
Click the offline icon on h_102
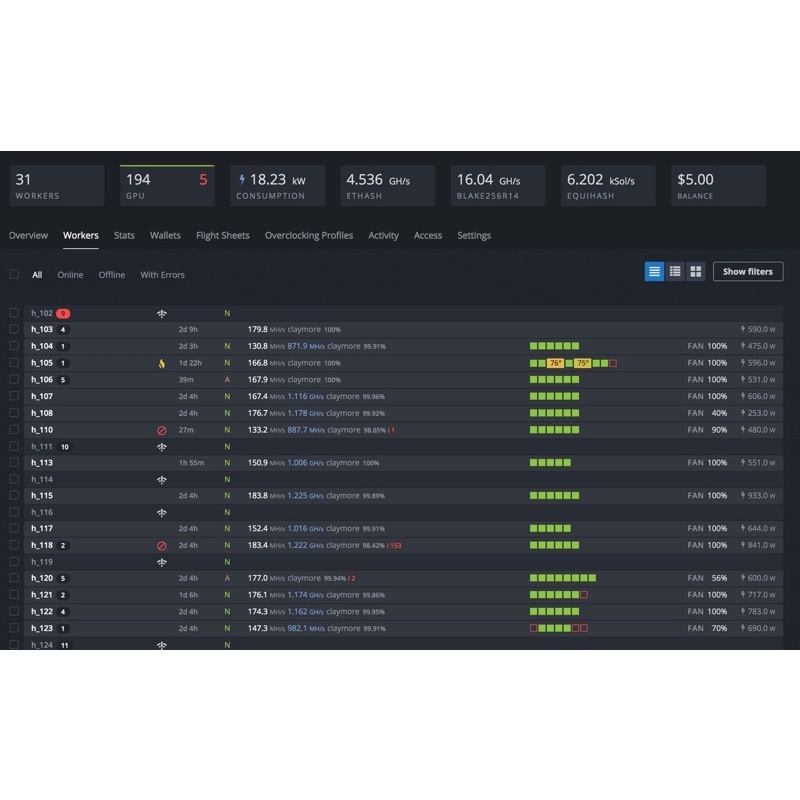[x=162, y=314]
